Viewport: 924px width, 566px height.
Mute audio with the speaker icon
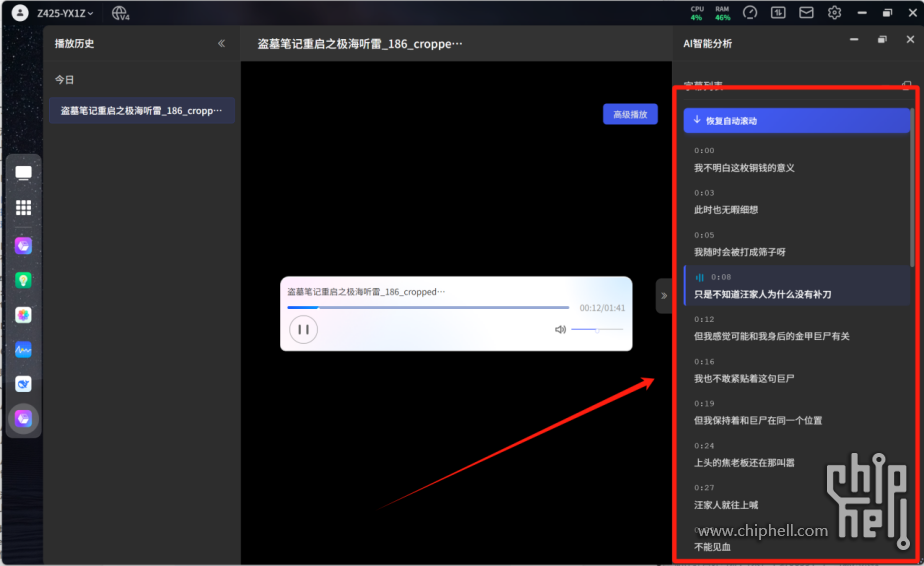pos(560,329)
